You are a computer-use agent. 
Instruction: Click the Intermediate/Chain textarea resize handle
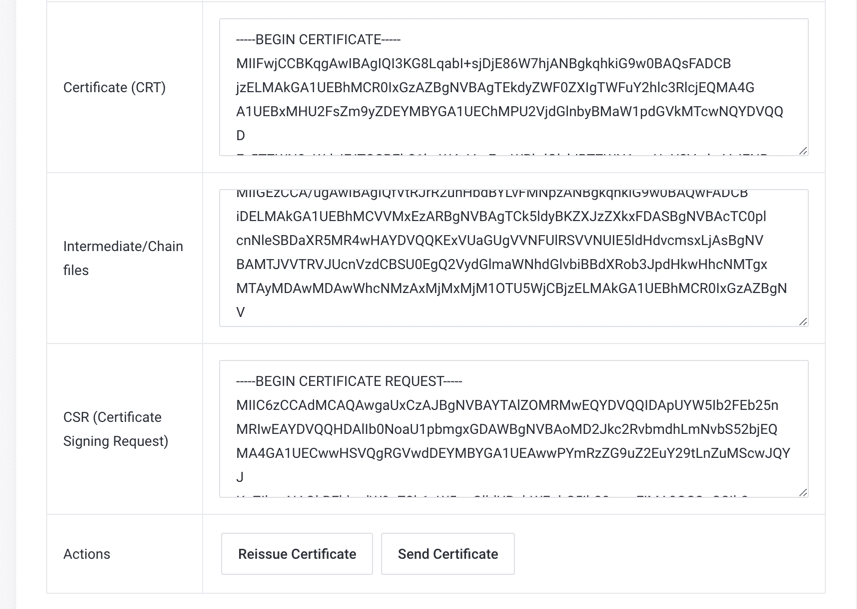coord(803,321)
